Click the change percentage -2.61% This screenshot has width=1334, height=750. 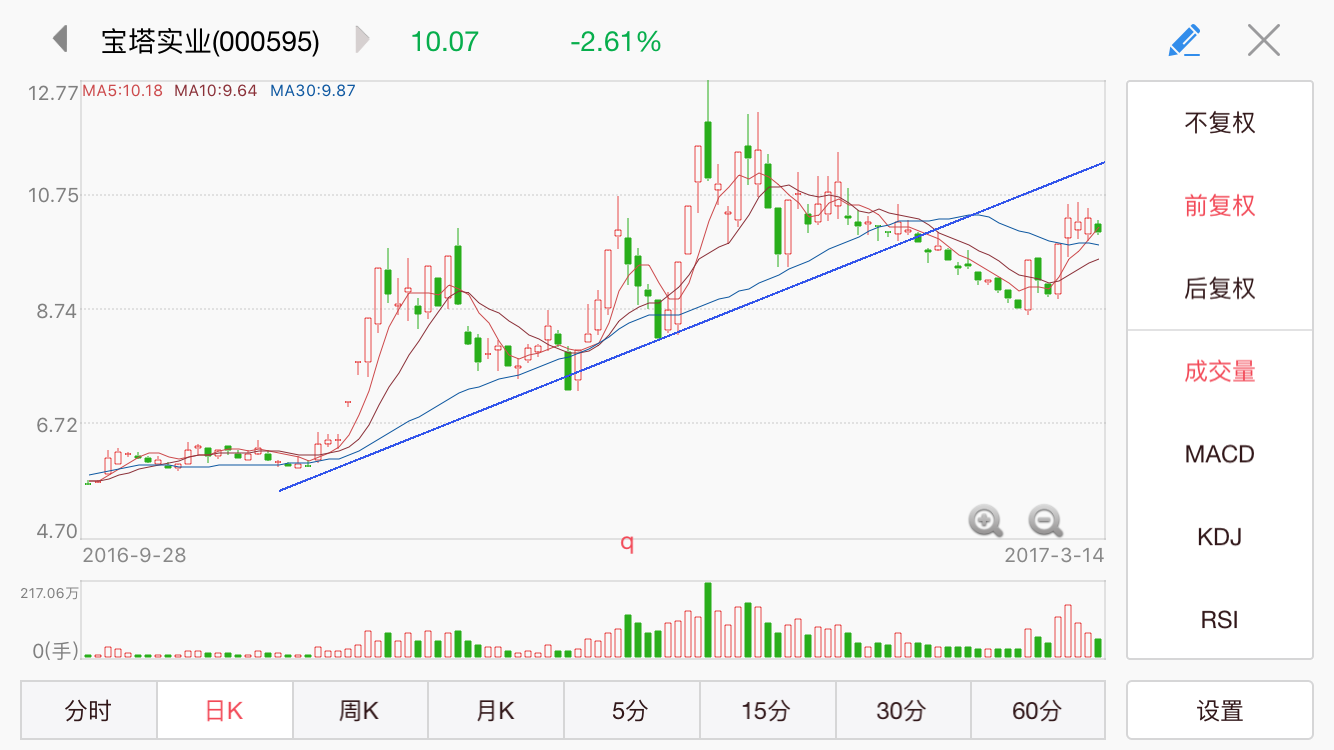tap(616, 41)
